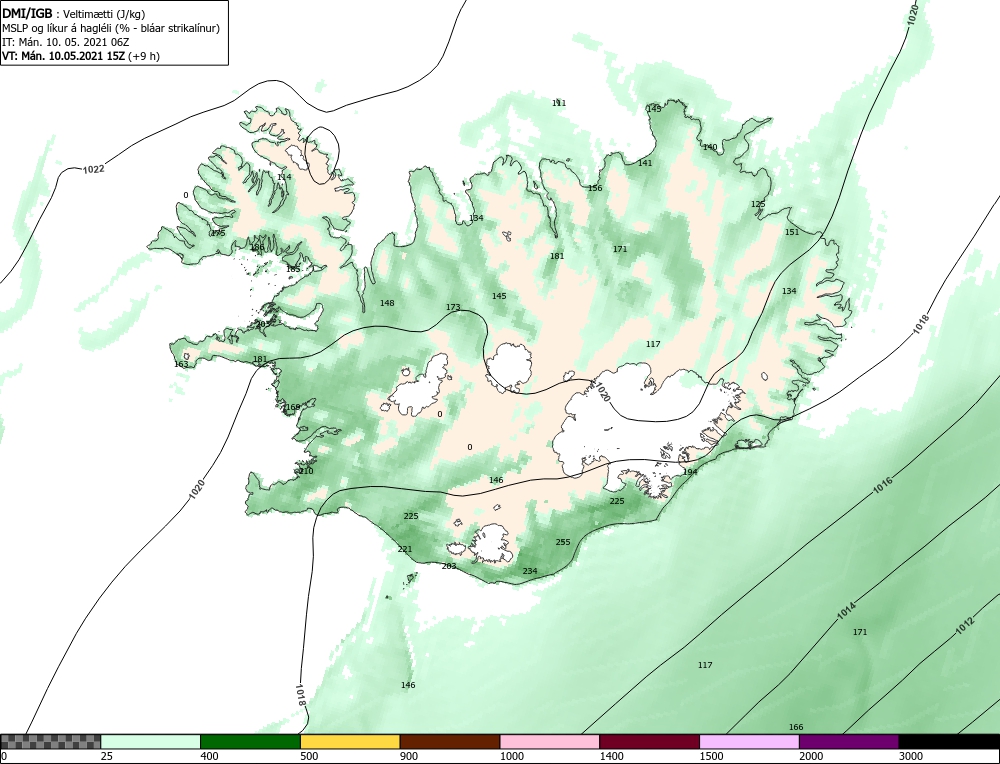Click the map value '255'
This screenshot has height=764, width=1000.
562,542
